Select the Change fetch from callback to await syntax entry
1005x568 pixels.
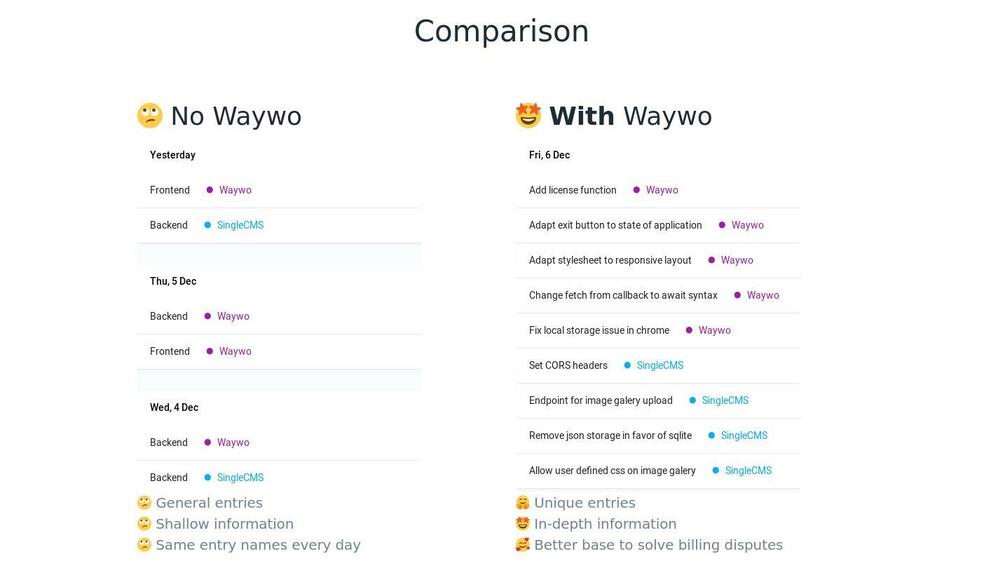623,295
